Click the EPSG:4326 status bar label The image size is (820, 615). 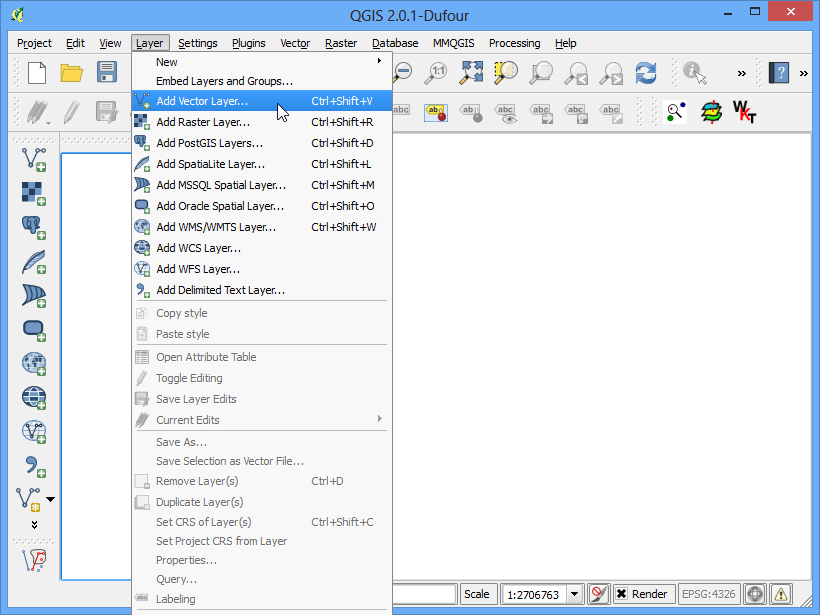pos(709,594)
